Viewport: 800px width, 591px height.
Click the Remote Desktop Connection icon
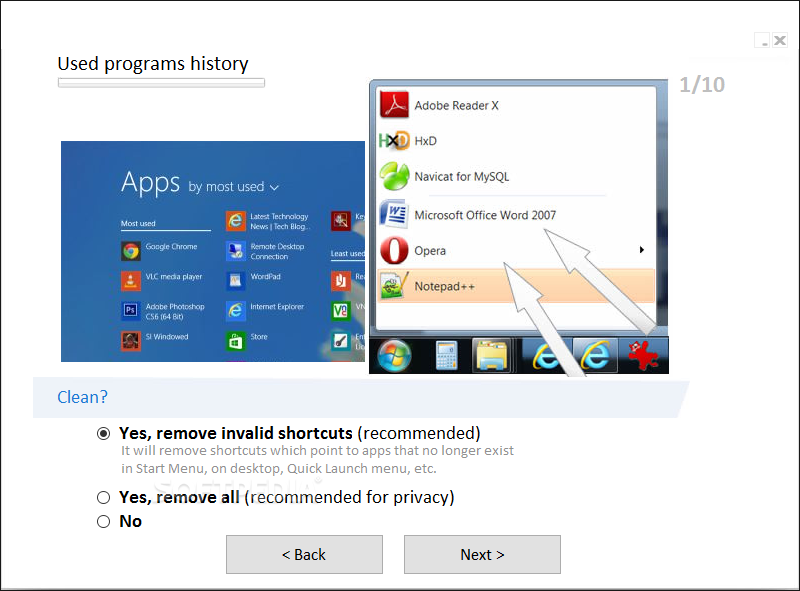[235, 251]
